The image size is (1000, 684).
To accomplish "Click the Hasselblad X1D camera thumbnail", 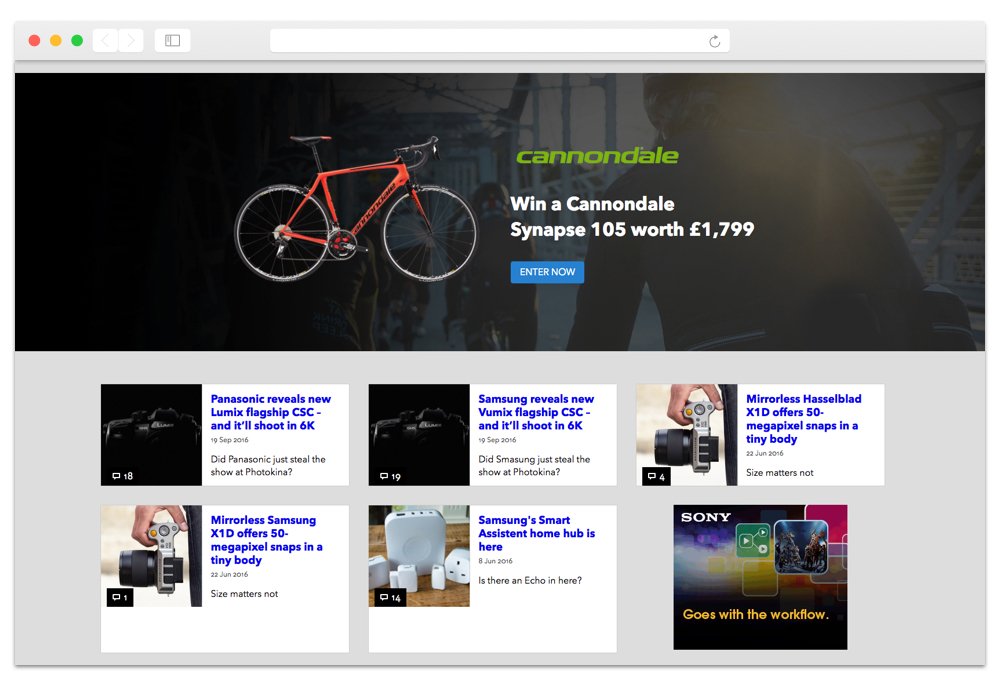I will click(x=687, y=435).
